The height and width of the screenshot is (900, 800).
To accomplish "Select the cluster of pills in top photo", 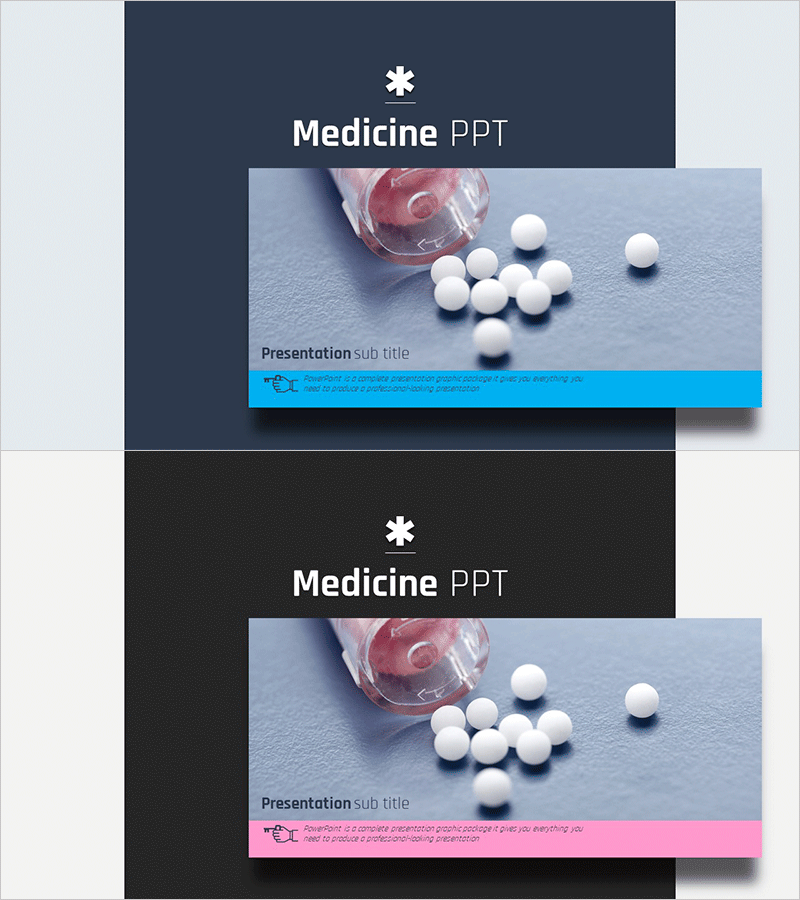I will pos(501,284).
